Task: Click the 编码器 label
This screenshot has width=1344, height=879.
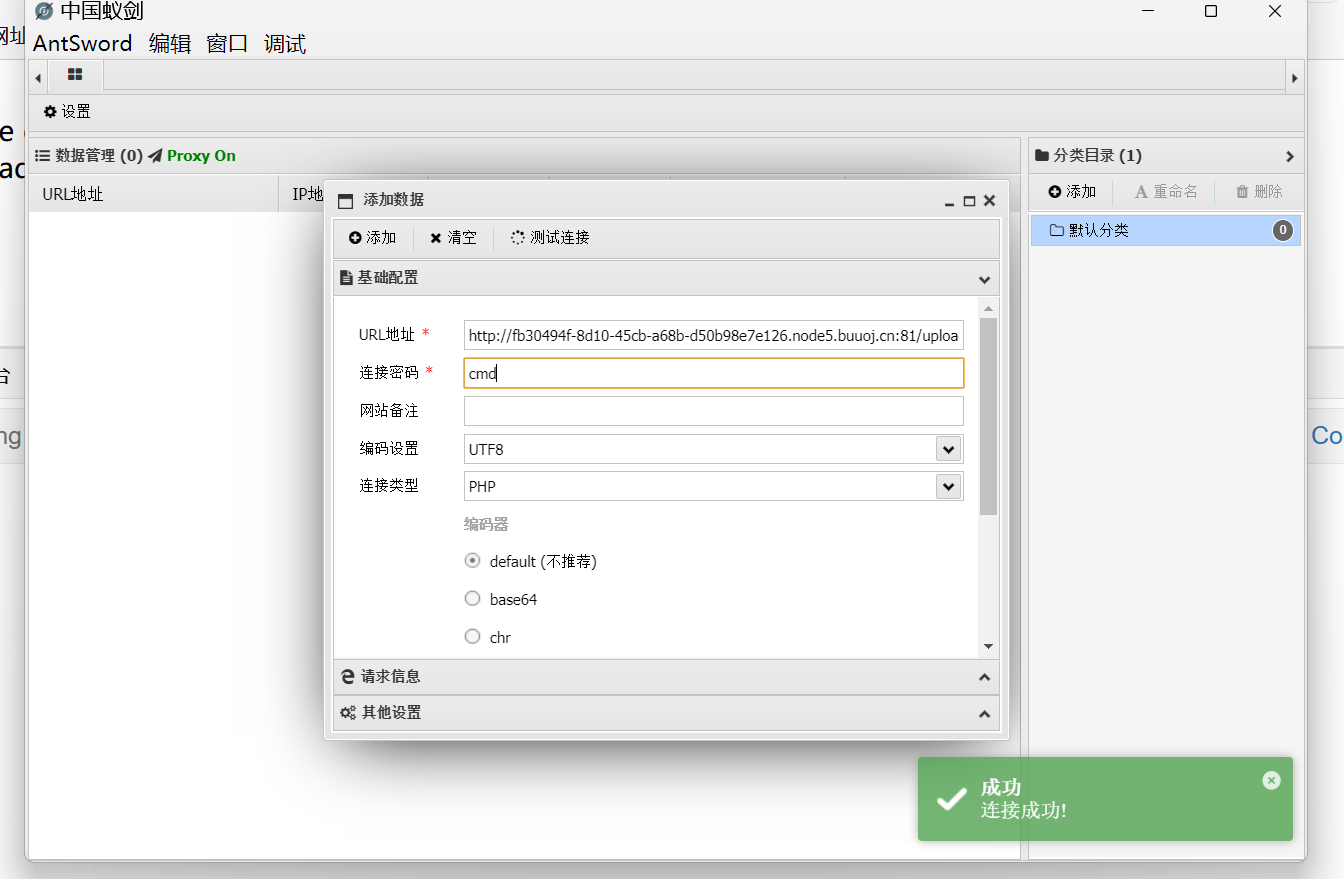Action: pos(486,524)
